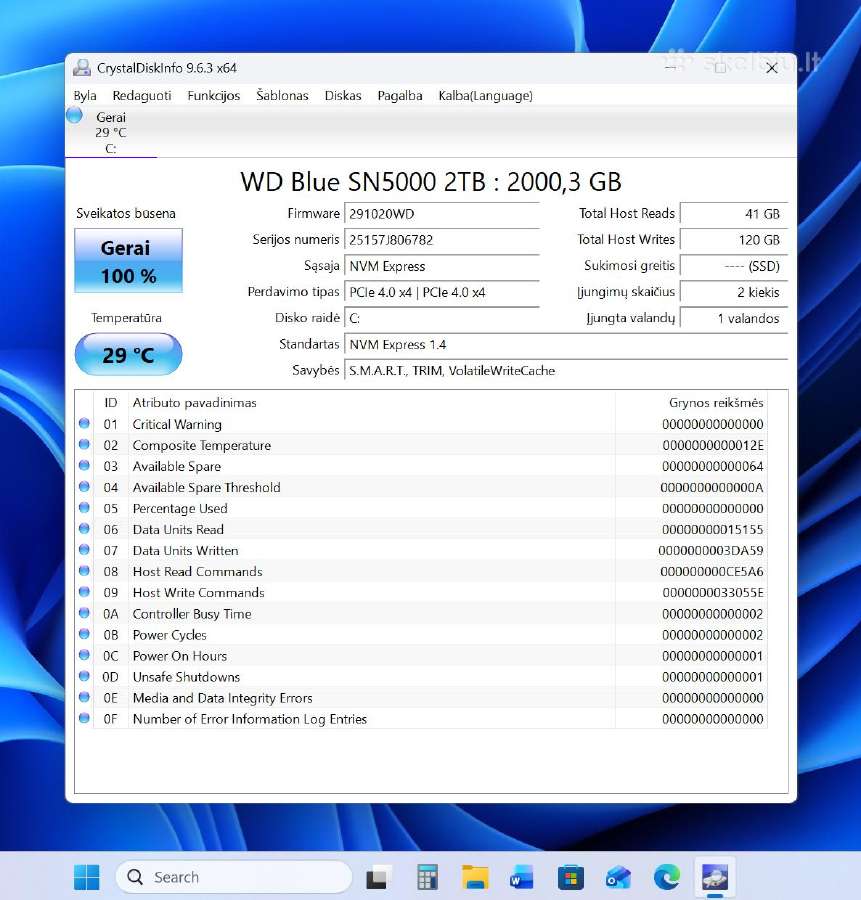Click the status dot for Controller Busy Time
Image resolution: width=861 pixels, height=900 pixels.
84,613
